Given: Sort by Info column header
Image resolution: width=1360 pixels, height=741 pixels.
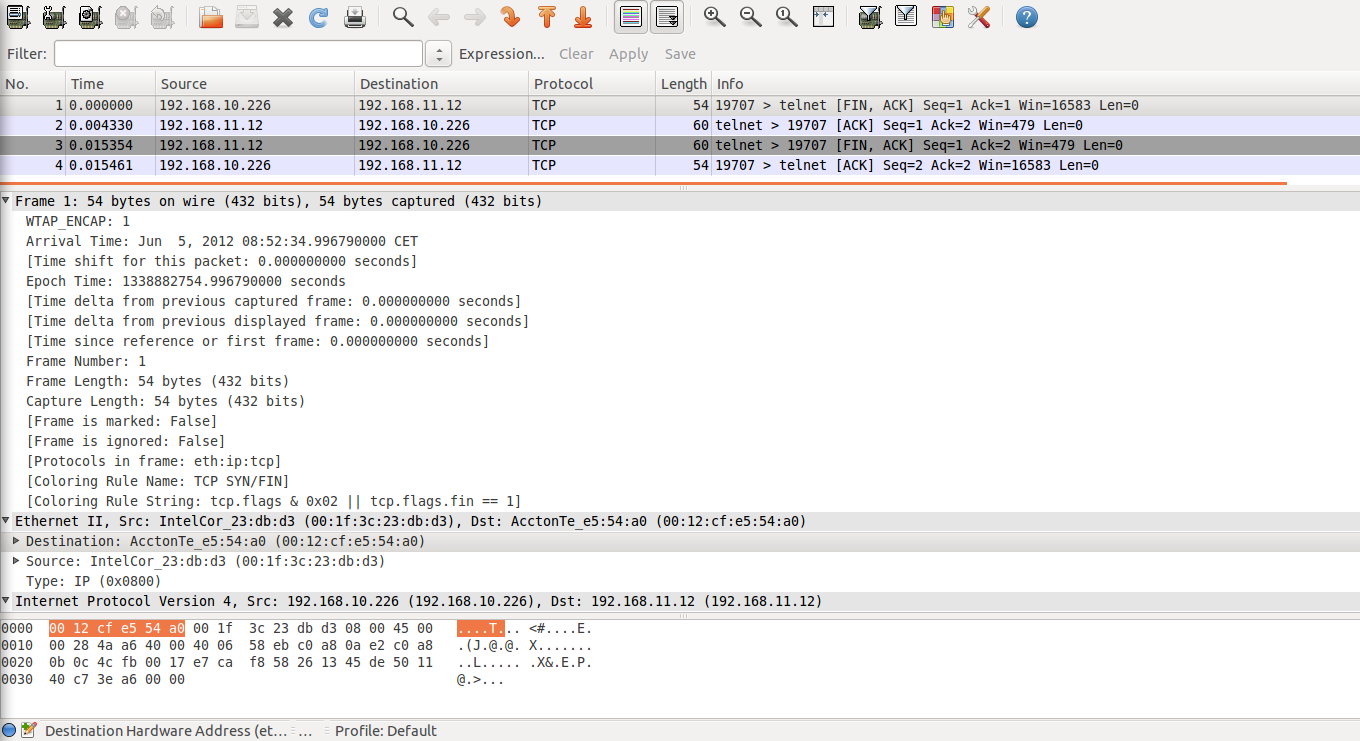Looking at the screenshot, I should tap(1035, 84).
